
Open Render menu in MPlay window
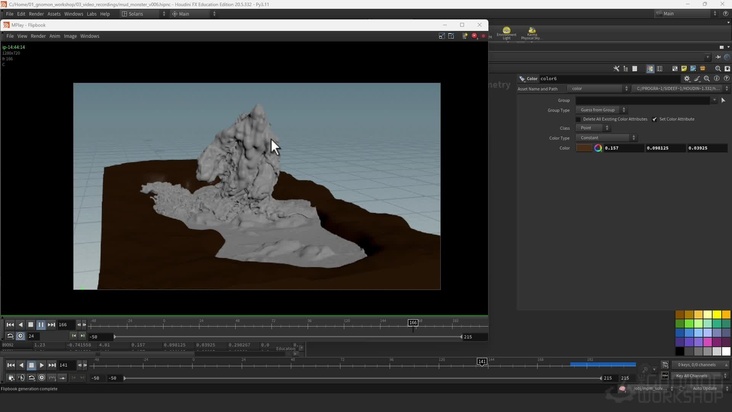[38, 36]
